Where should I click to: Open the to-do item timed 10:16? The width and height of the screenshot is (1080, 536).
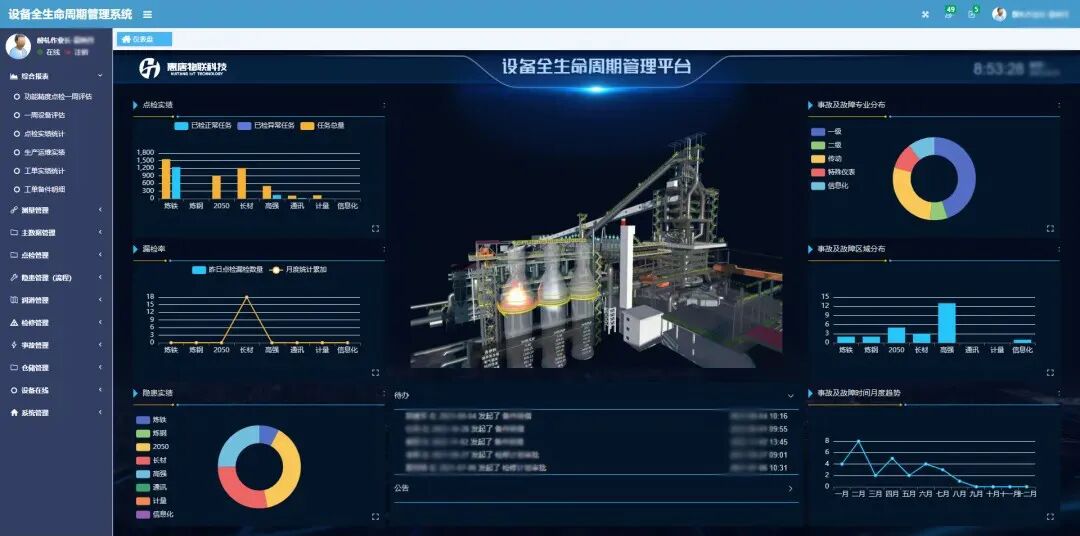pos(596,416)
